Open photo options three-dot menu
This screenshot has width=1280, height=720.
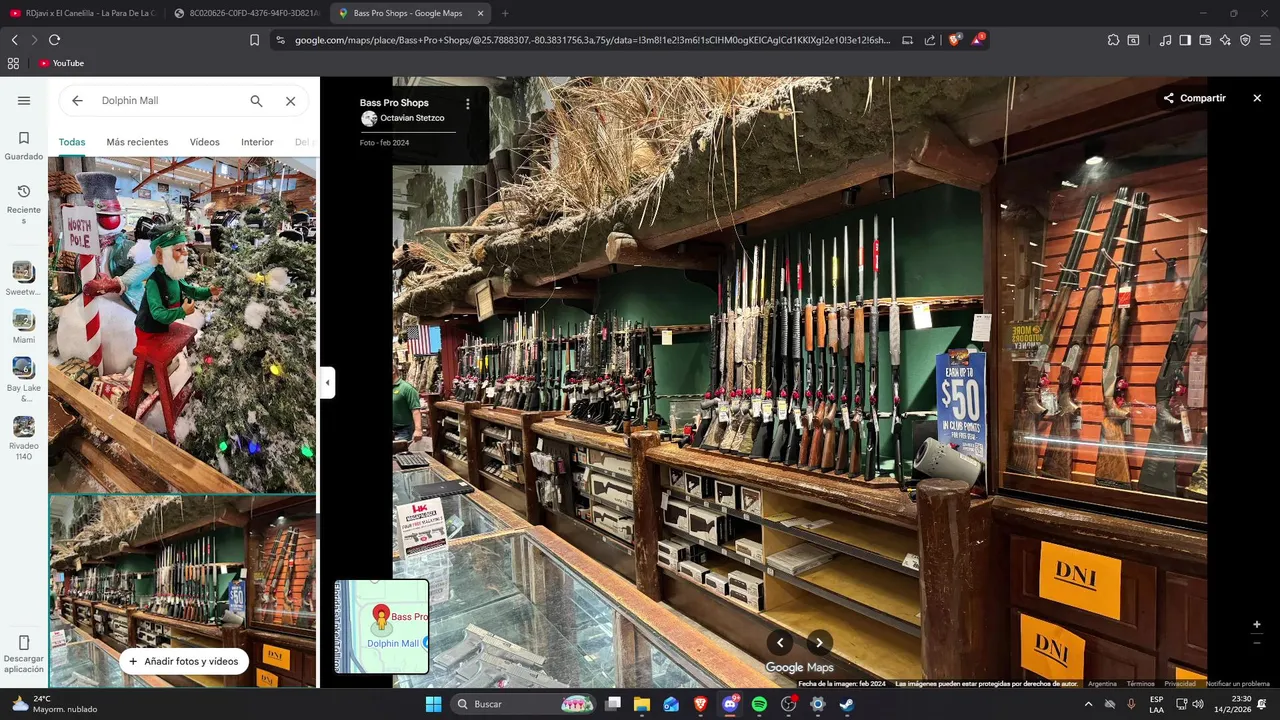point(467,104)
